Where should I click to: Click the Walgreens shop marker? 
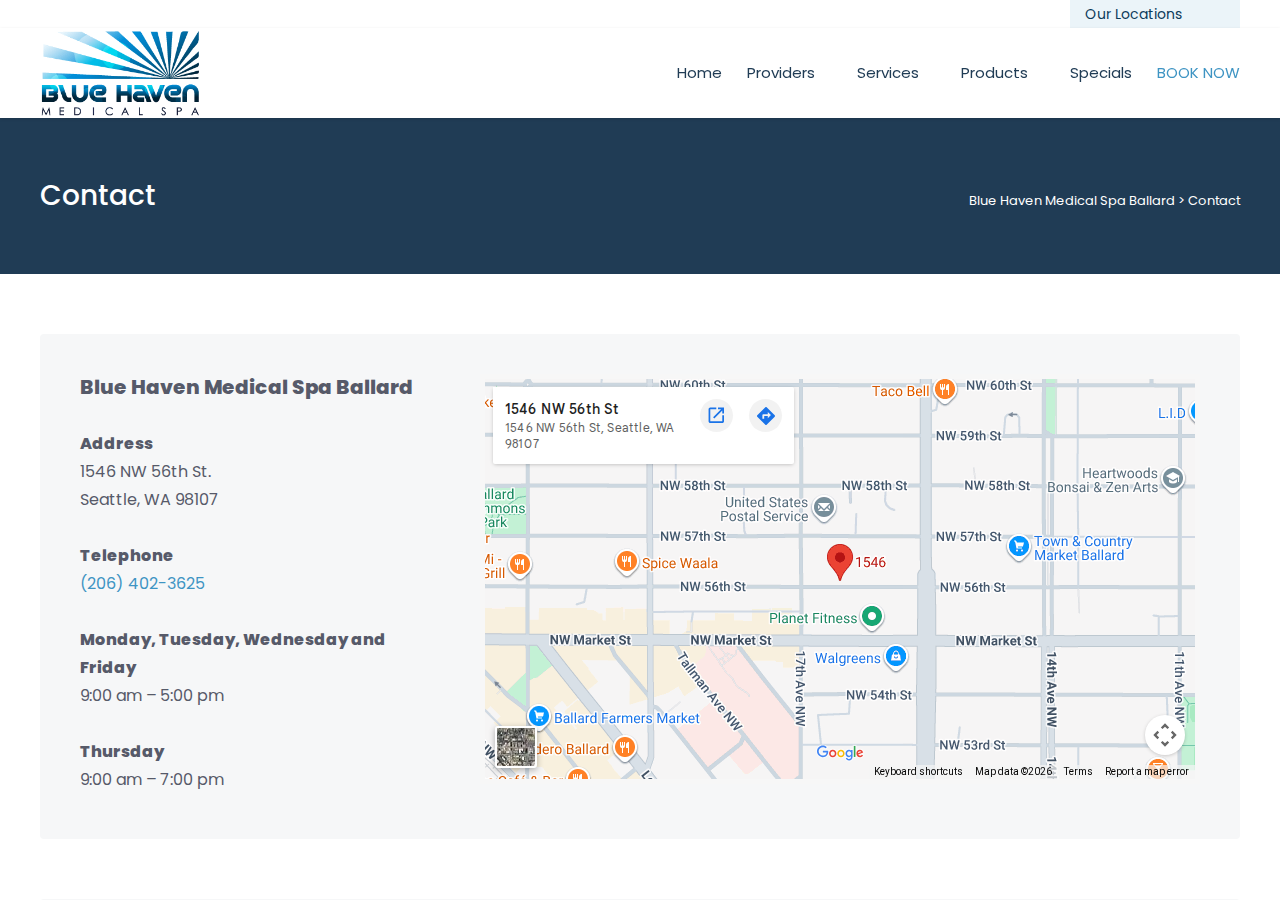[896, 656]
